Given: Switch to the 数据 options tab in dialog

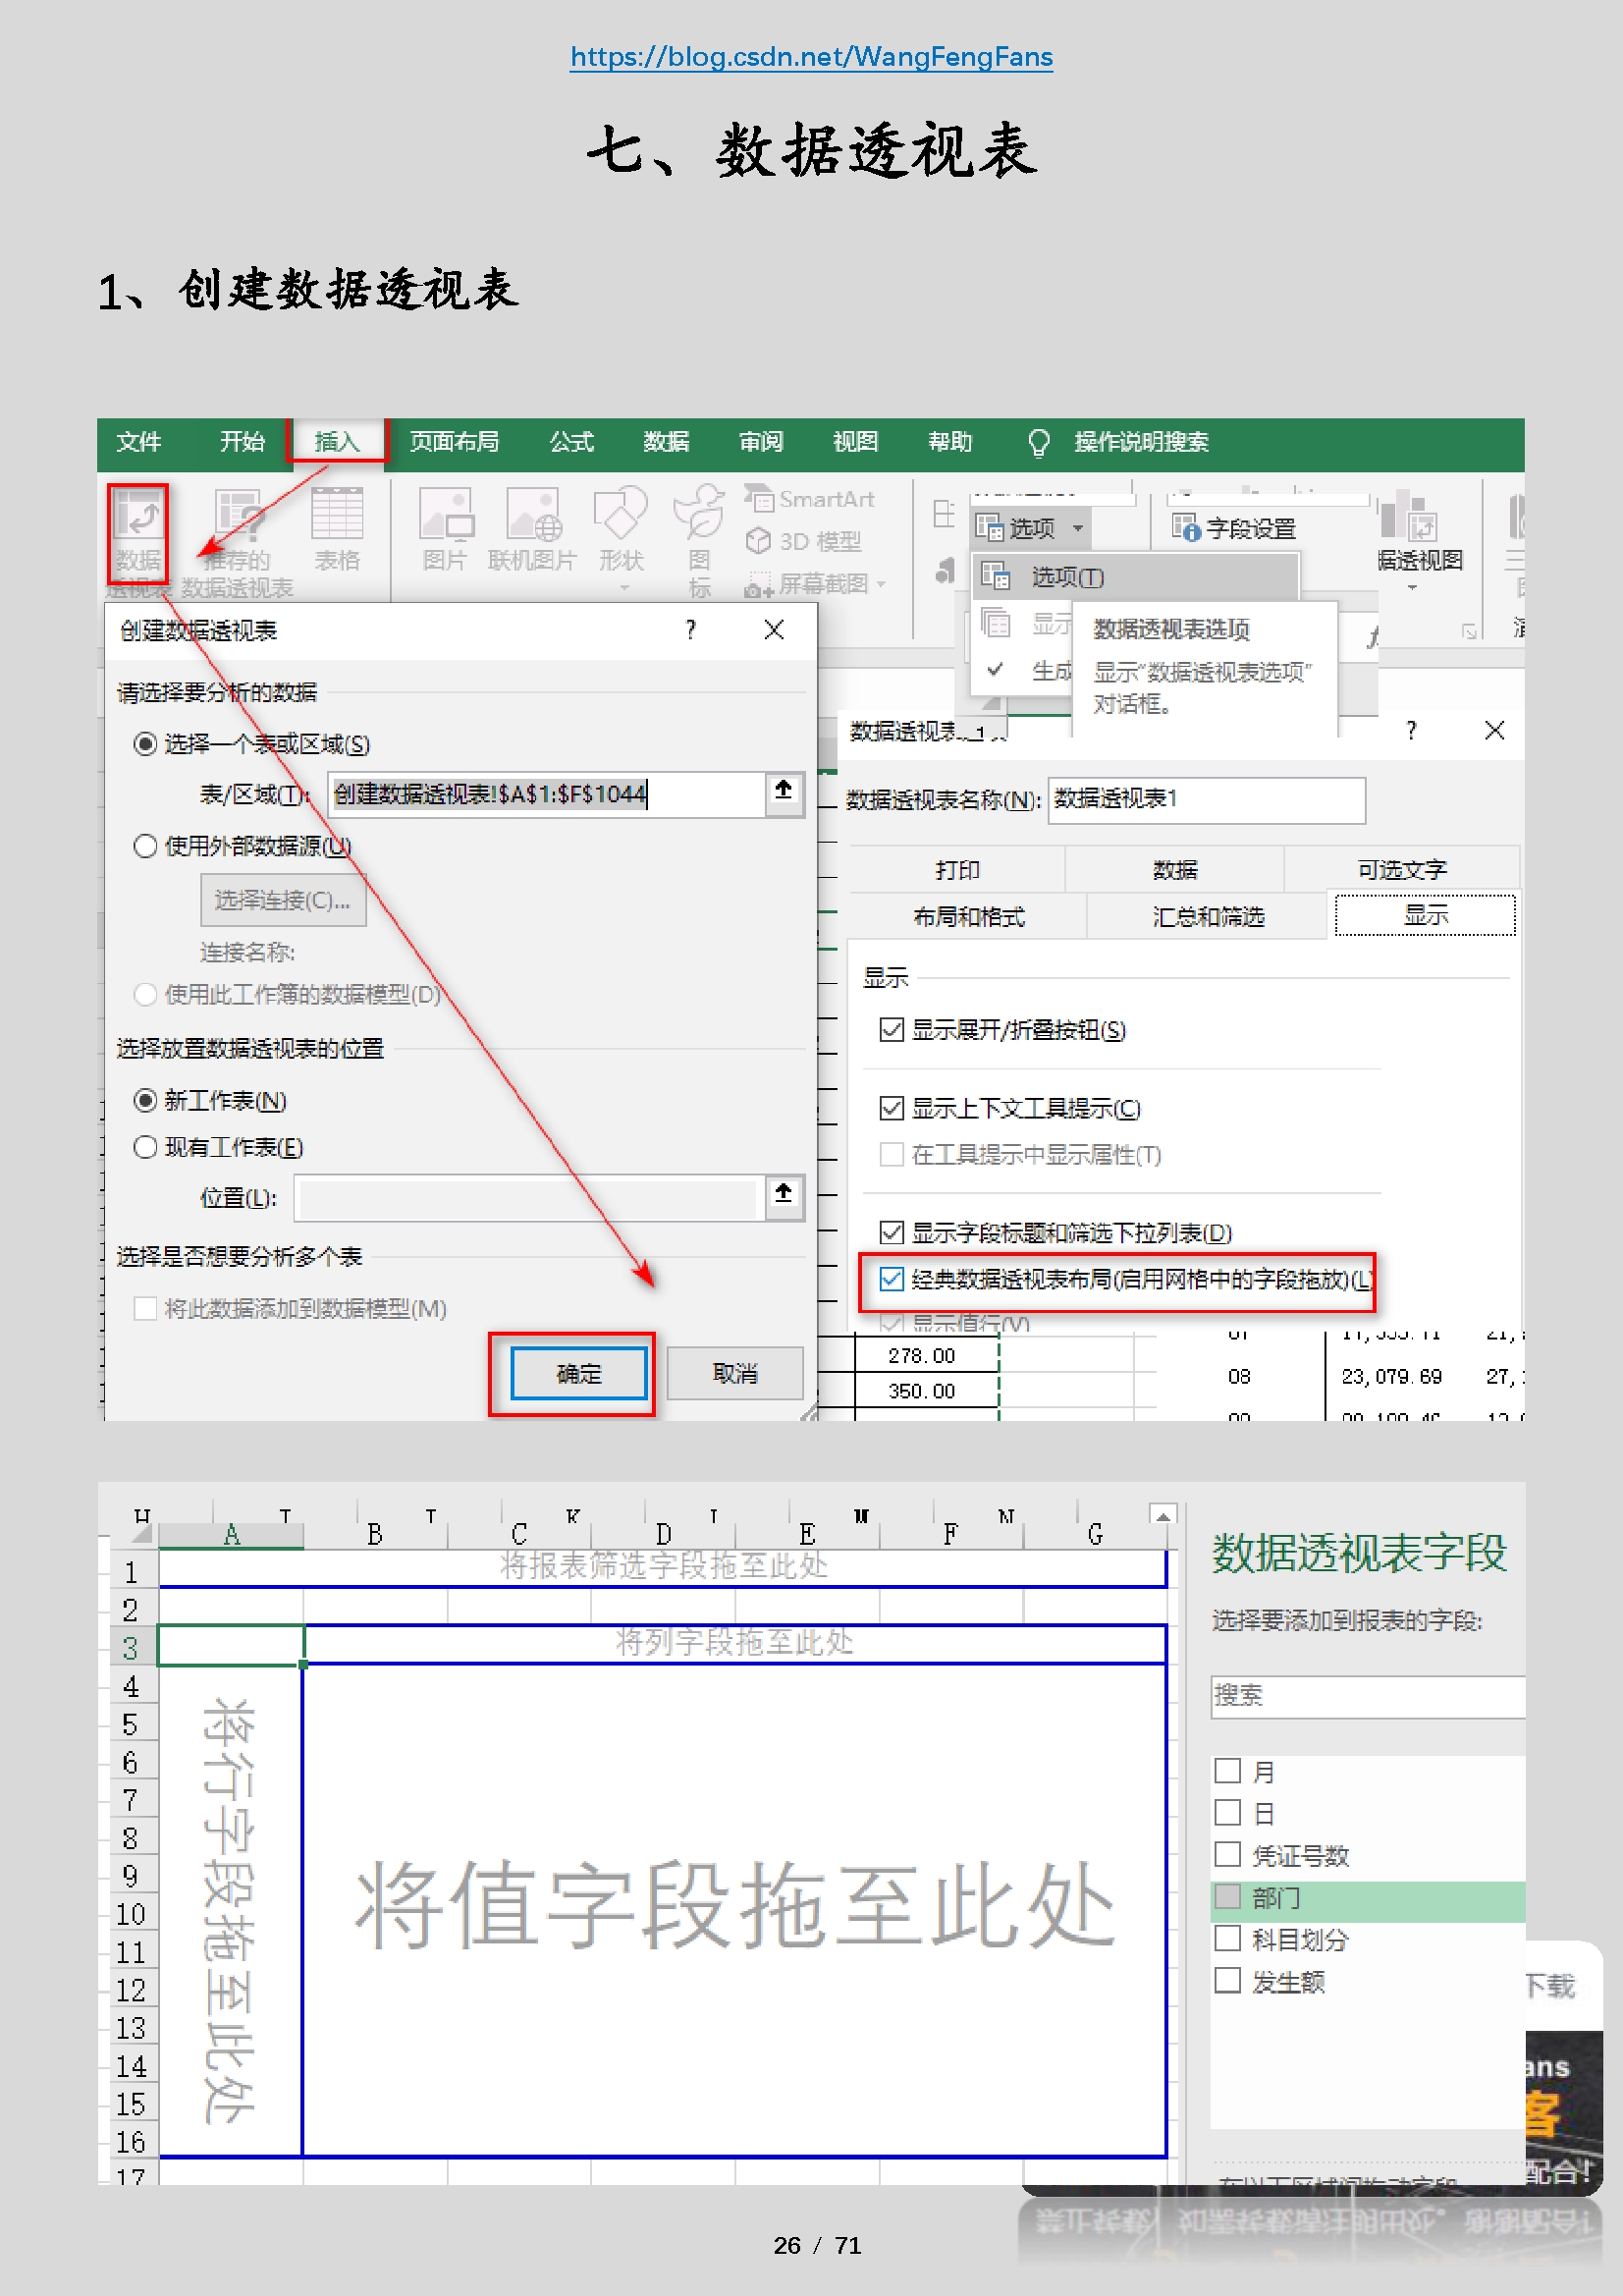Looking at the screenshot, I should [1175, 870].
